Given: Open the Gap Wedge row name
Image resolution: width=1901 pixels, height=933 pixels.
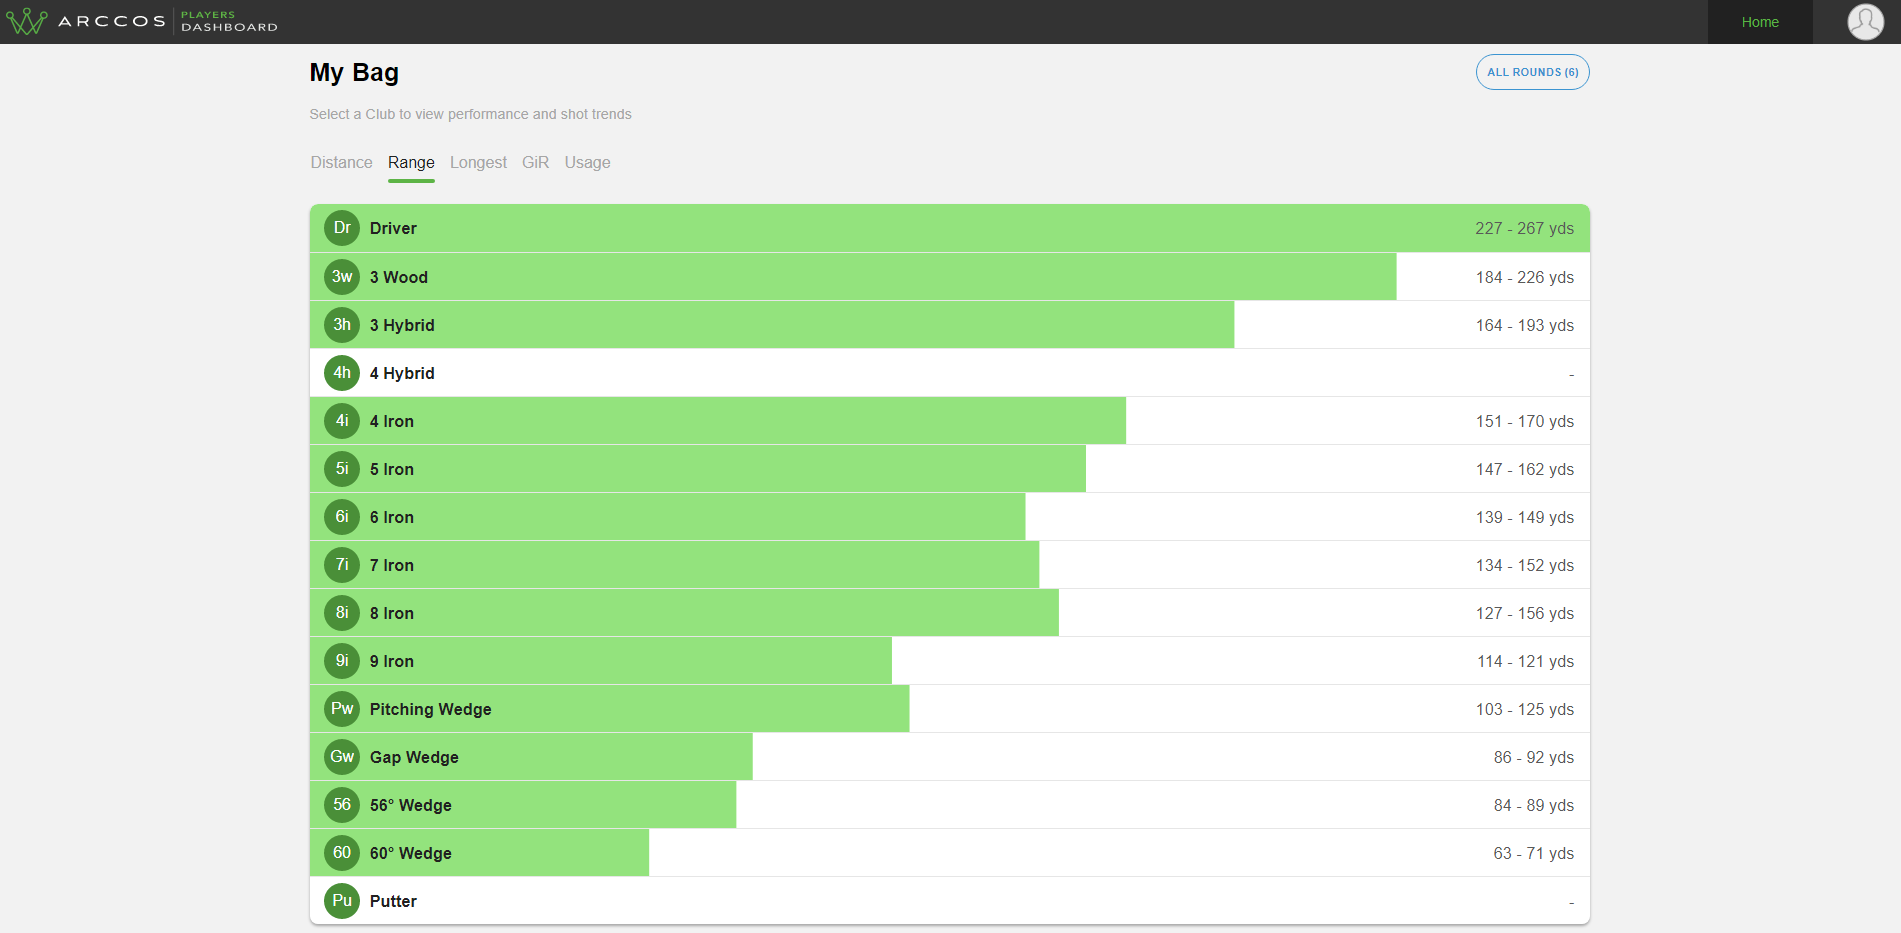Looking at the screenshot, I should click(414, 757).
